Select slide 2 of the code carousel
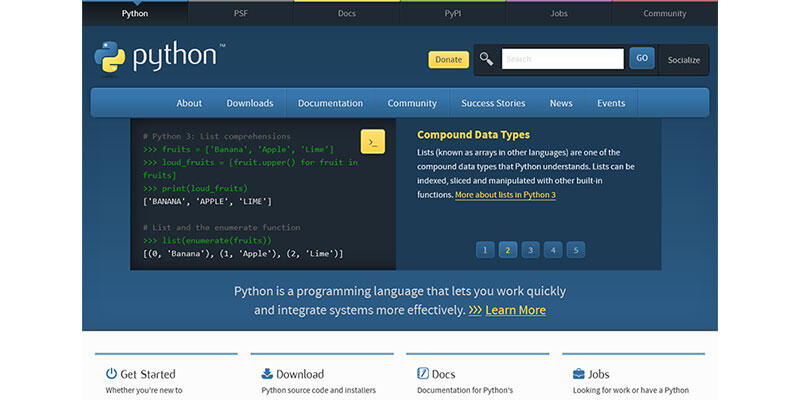 (x=508, y=250)
